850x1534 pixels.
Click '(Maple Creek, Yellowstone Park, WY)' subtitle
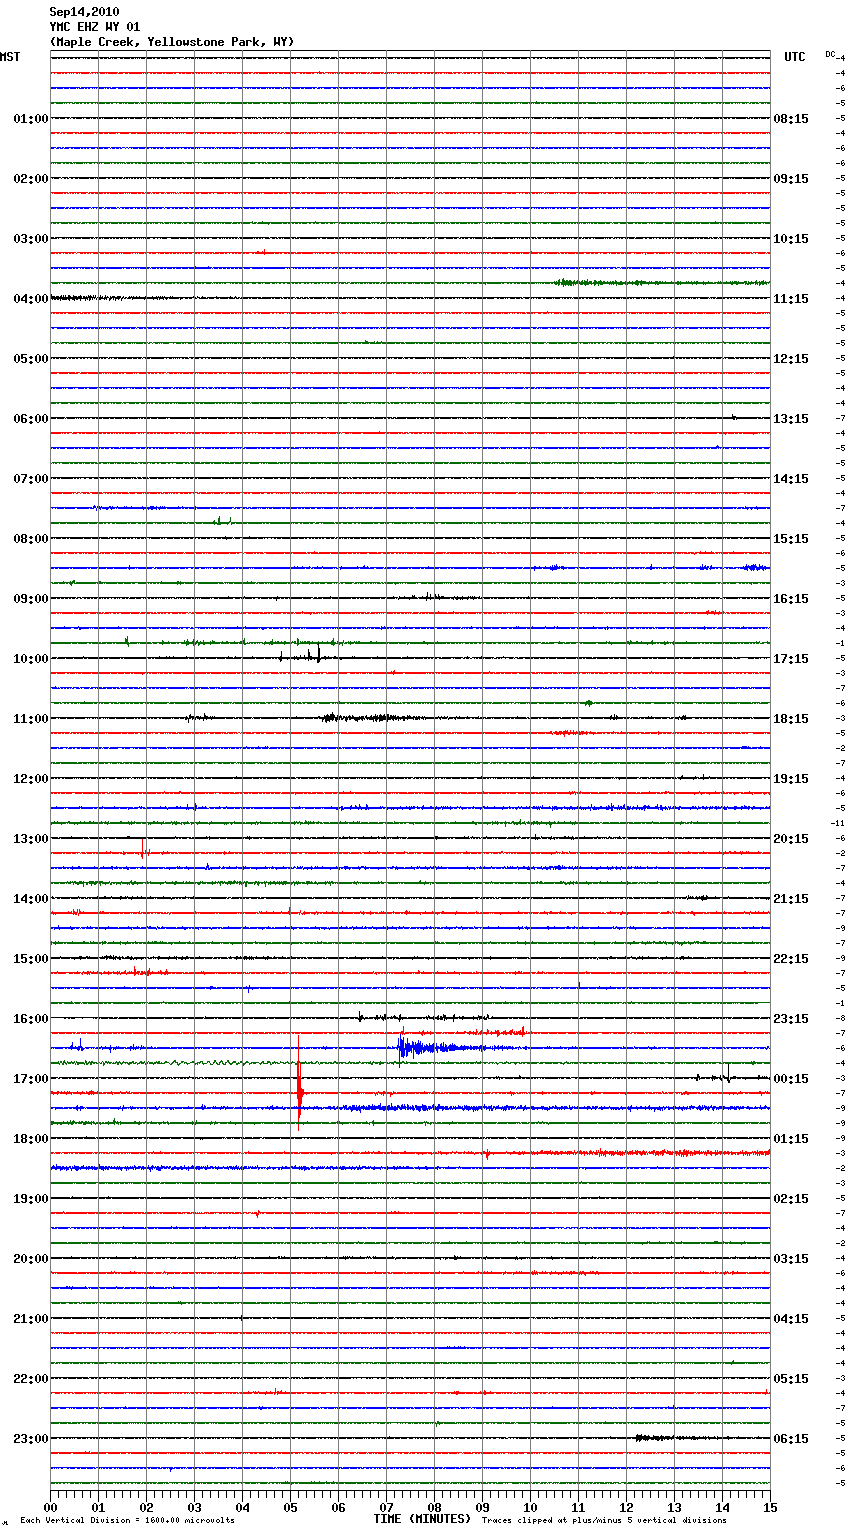coord(171,42)
